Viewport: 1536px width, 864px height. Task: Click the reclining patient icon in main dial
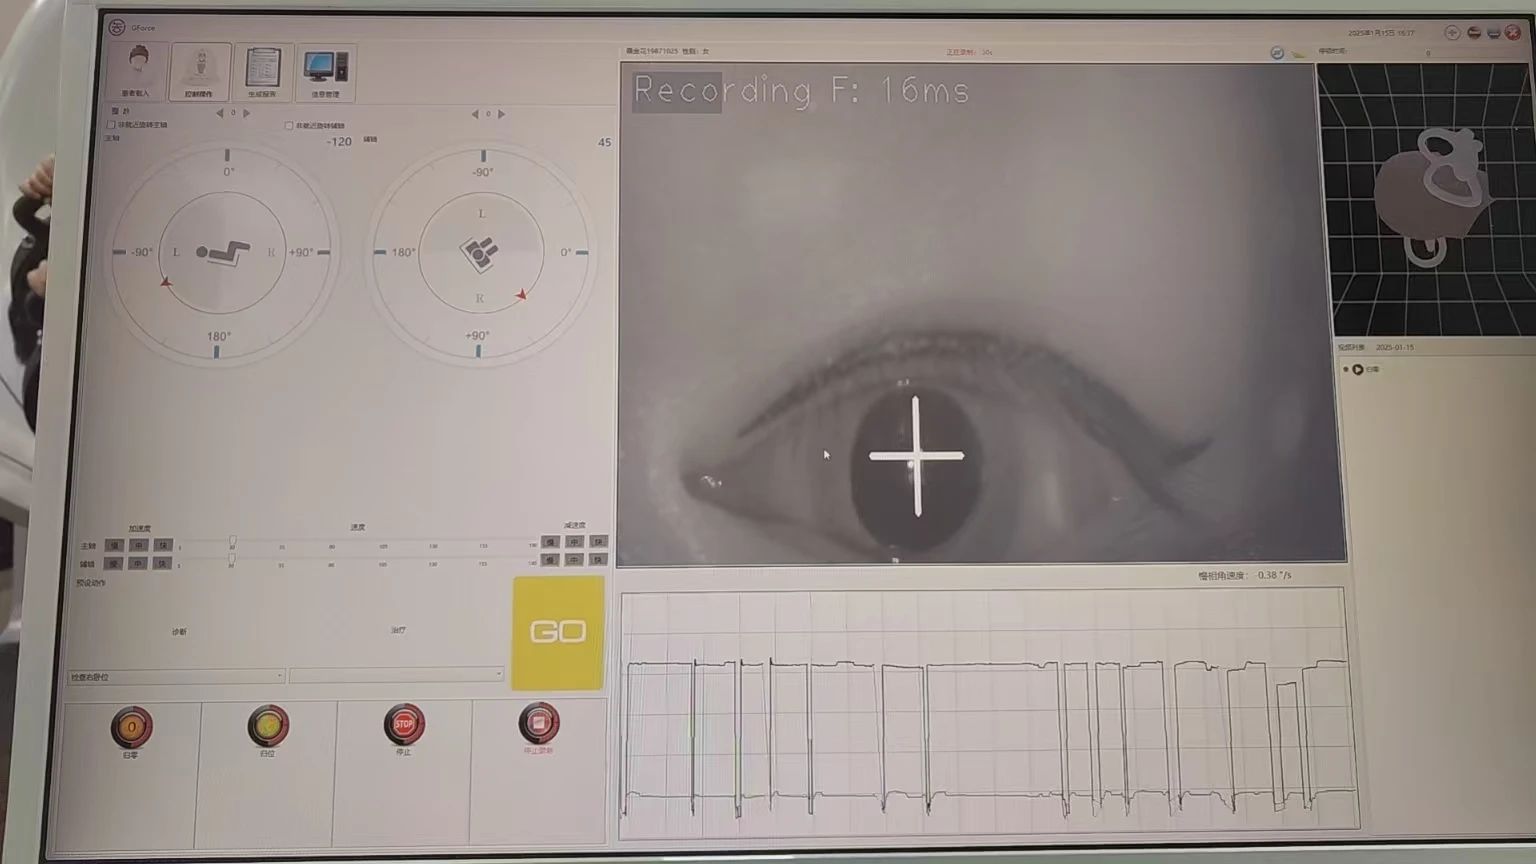tap(222, 252)
